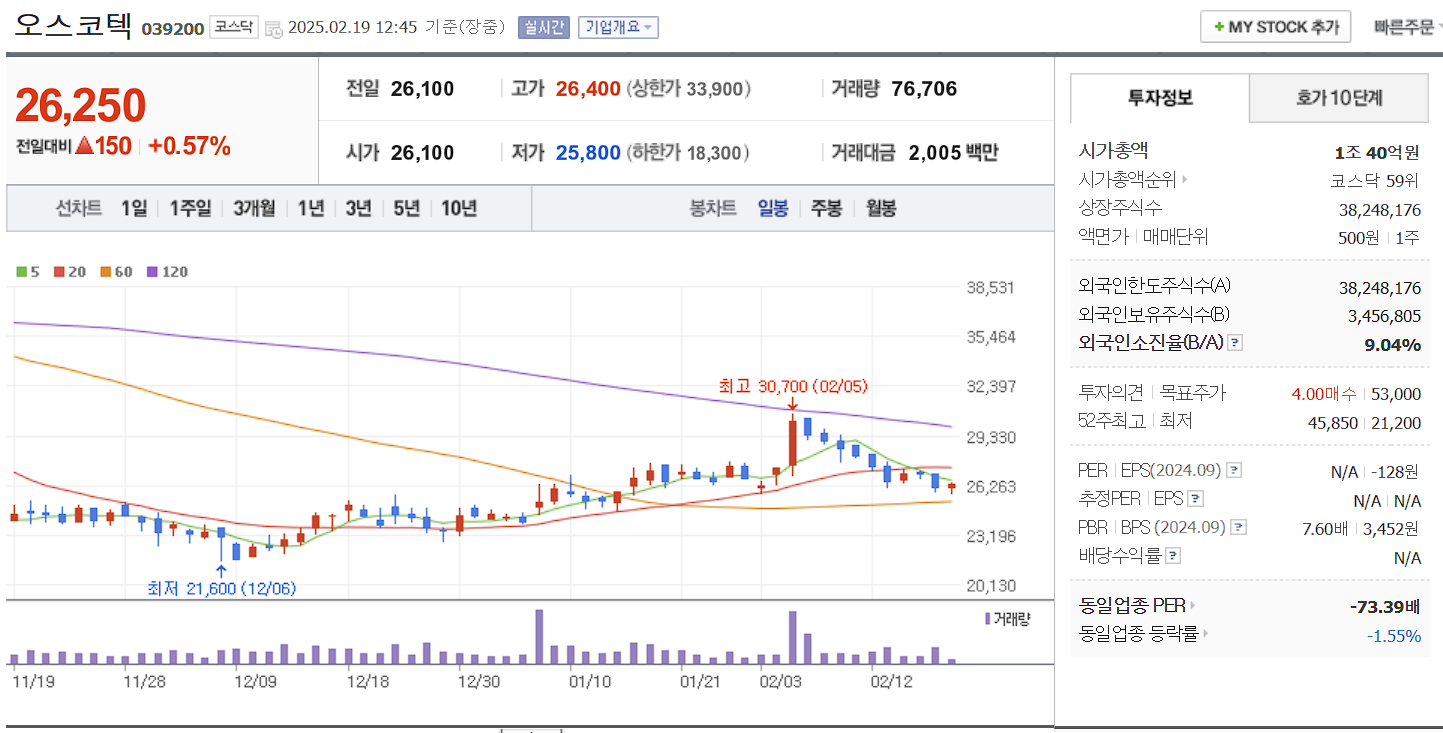Open the 배당수익률 help tooltip
The image size is (1443, 733).
pyautogui.click(x=1173, y=555)
